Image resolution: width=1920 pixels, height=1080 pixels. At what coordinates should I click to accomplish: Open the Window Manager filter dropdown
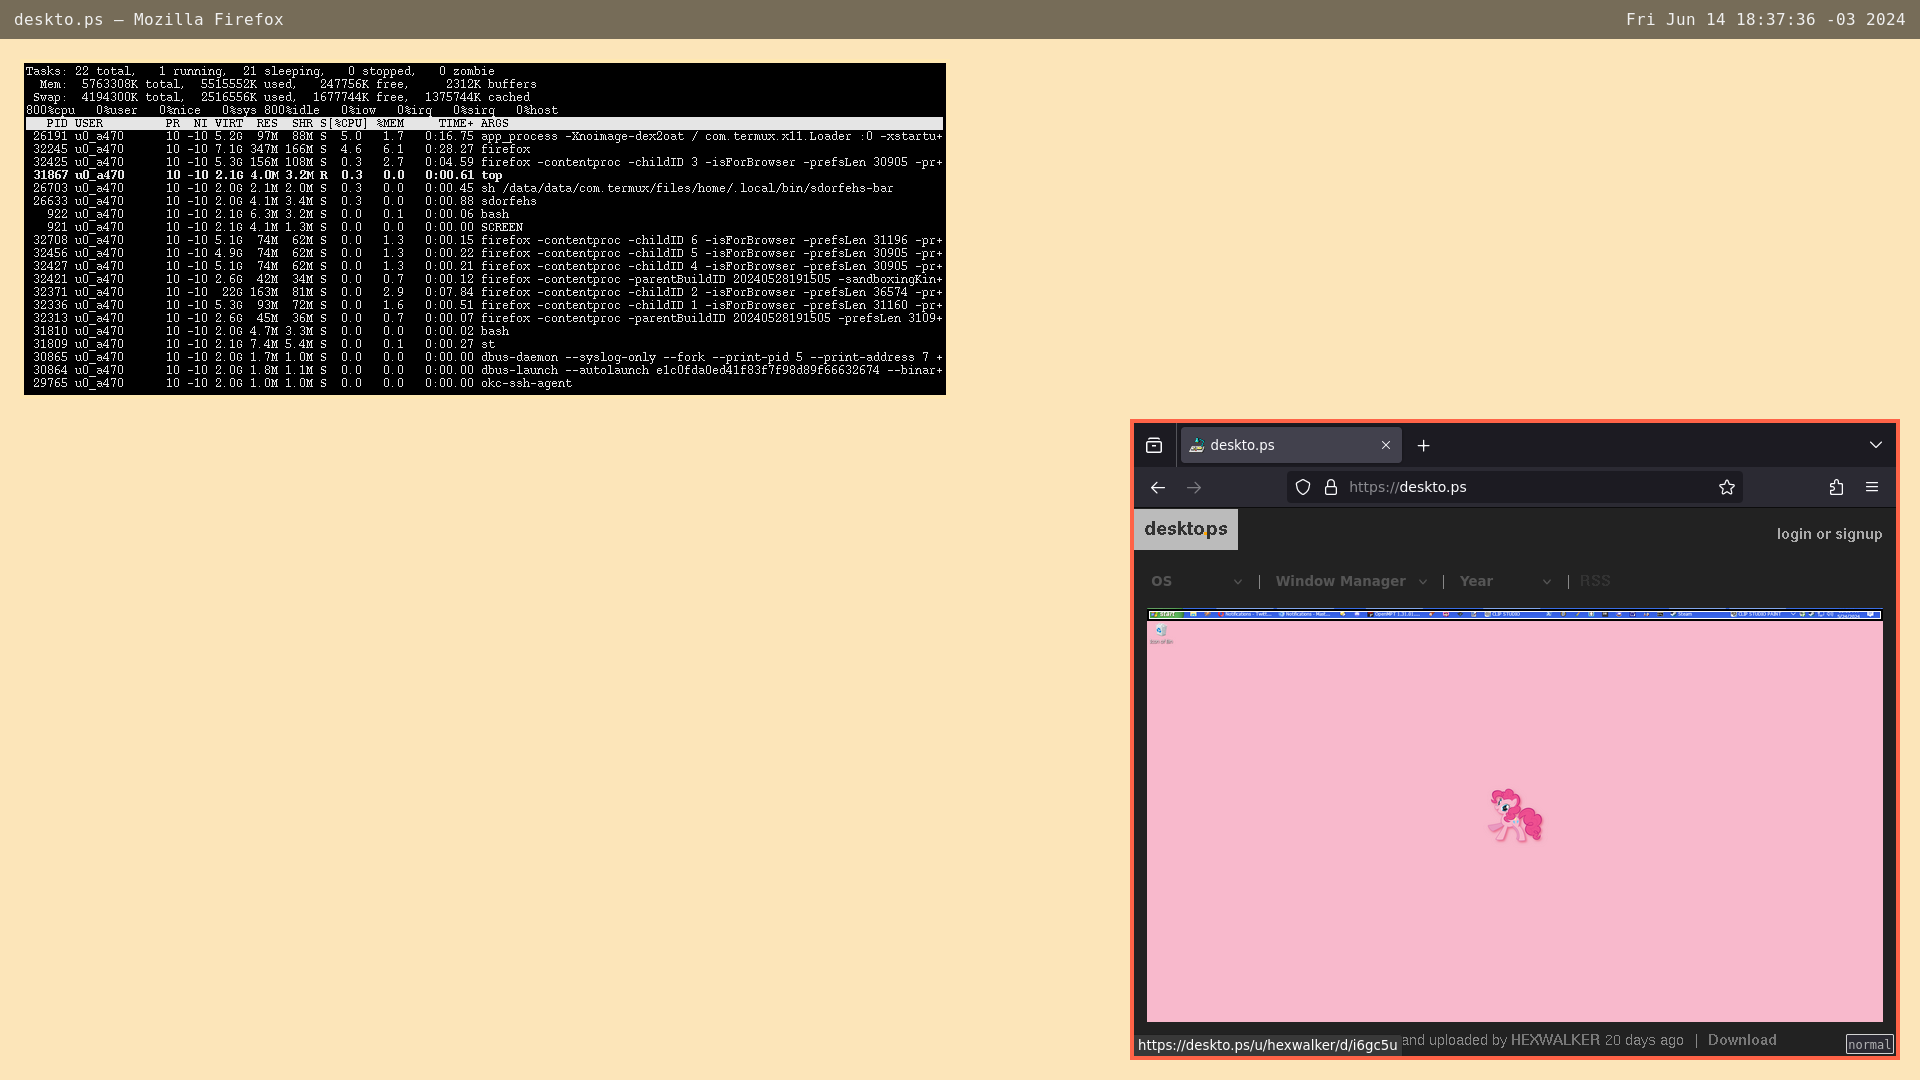(1350, 581)
